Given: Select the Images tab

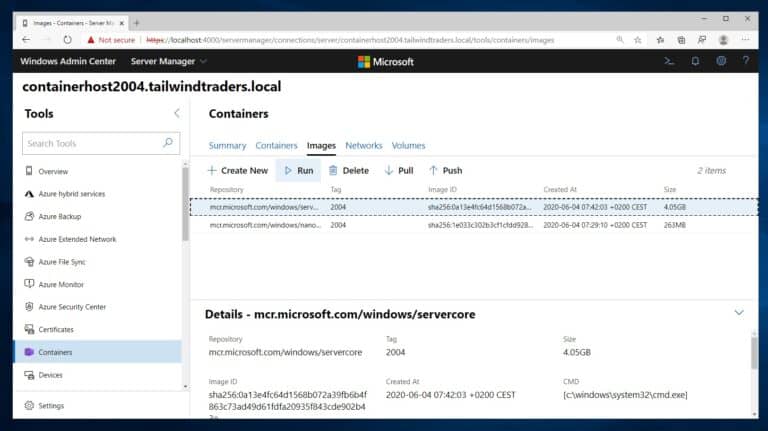Looking at the screenshot, I should coord(321,145).
